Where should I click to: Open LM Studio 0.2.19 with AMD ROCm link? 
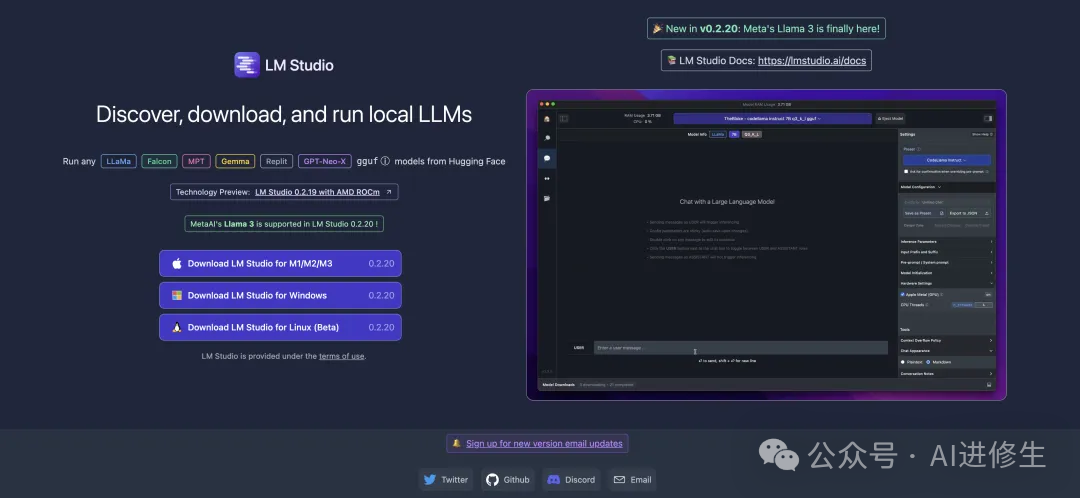(x=317, y=192)
